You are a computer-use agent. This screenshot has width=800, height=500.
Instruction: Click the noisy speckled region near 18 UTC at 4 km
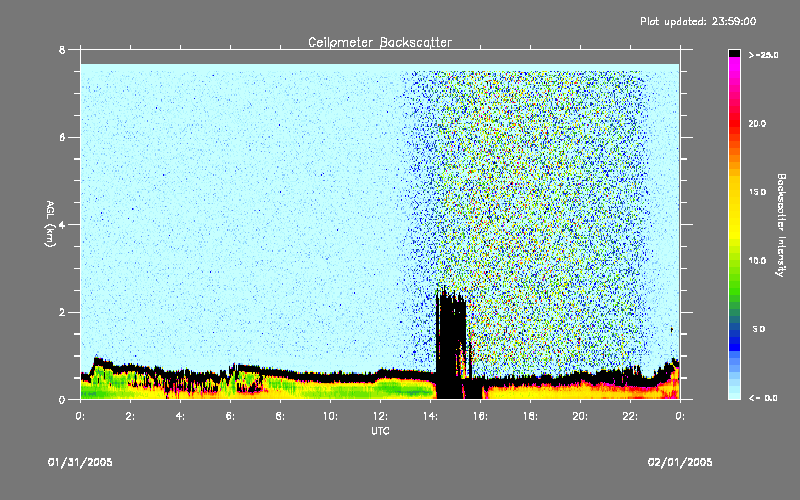(x=530, y=224)
